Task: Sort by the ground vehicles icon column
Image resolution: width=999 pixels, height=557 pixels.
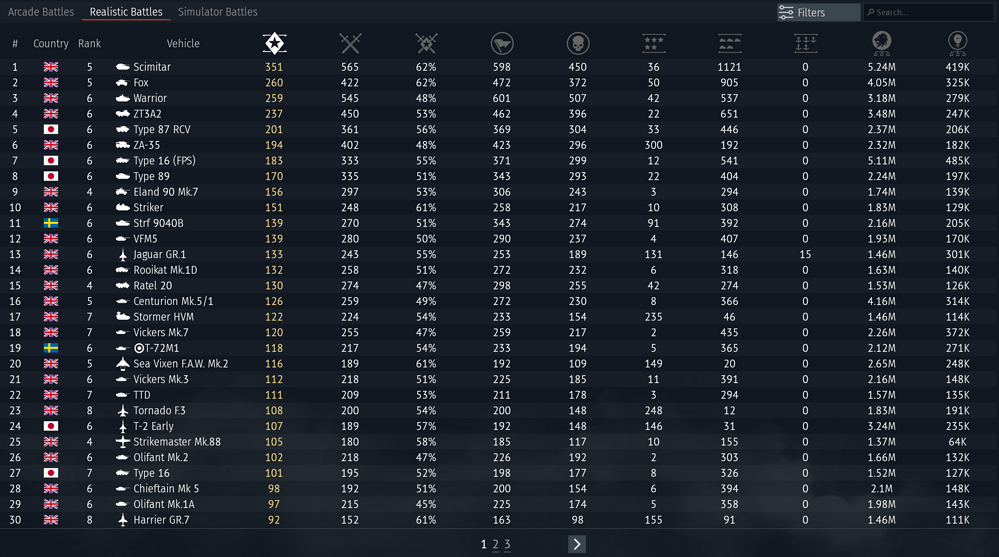Action: coord(730,43)
